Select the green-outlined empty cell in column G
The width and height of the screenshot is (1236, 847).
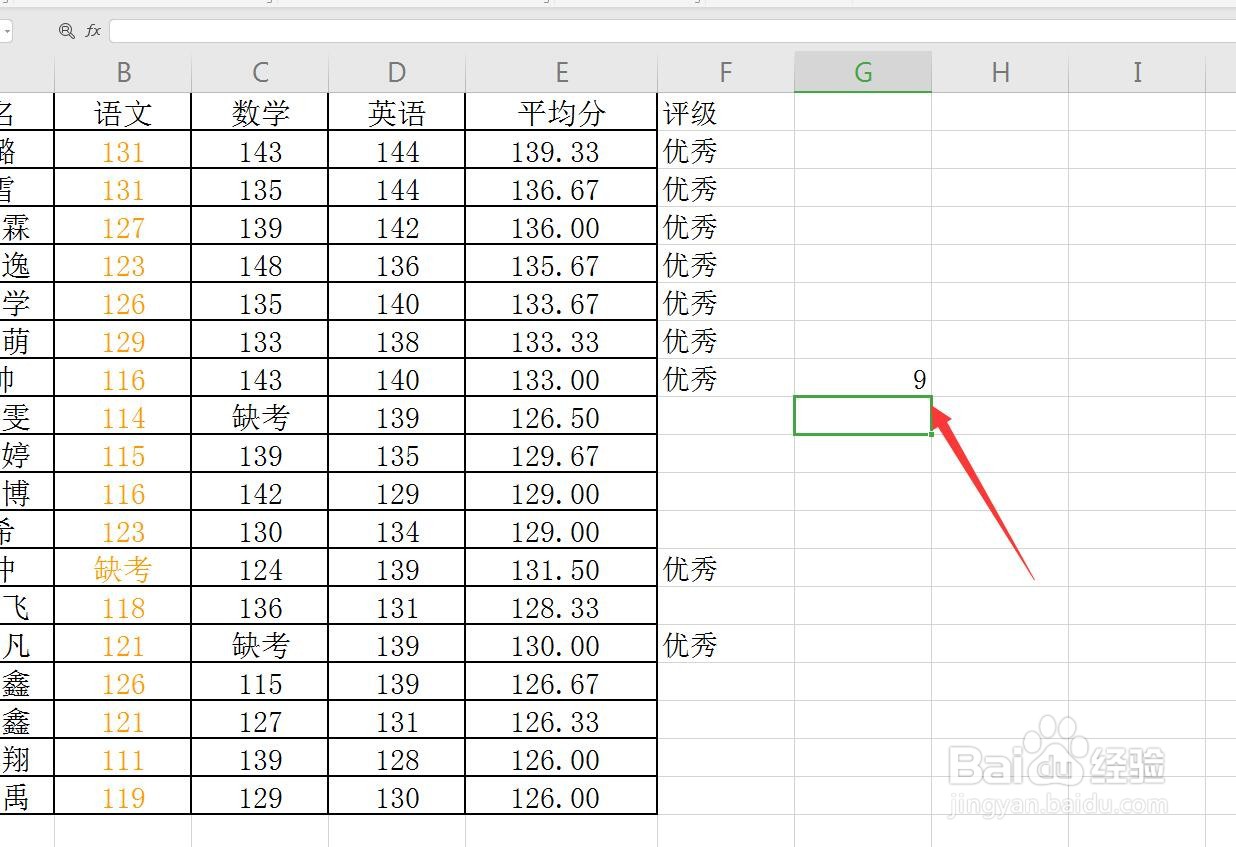(x=862, y=417)
